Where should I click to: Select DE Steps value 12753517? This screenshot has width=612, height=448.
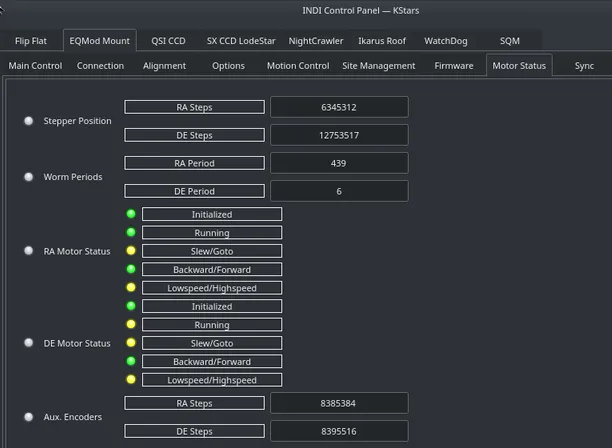point(339,135)
